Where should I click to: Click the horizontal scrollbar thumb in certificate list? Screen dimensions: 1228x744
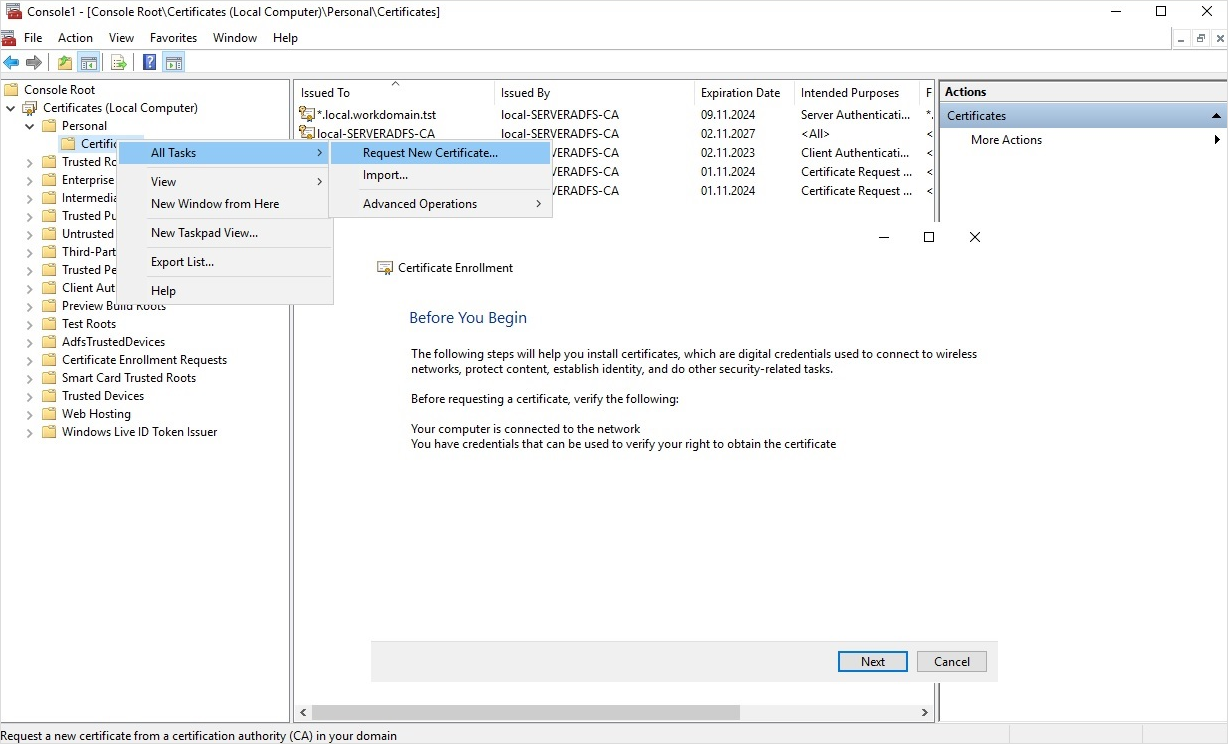(x=526, y=713)
